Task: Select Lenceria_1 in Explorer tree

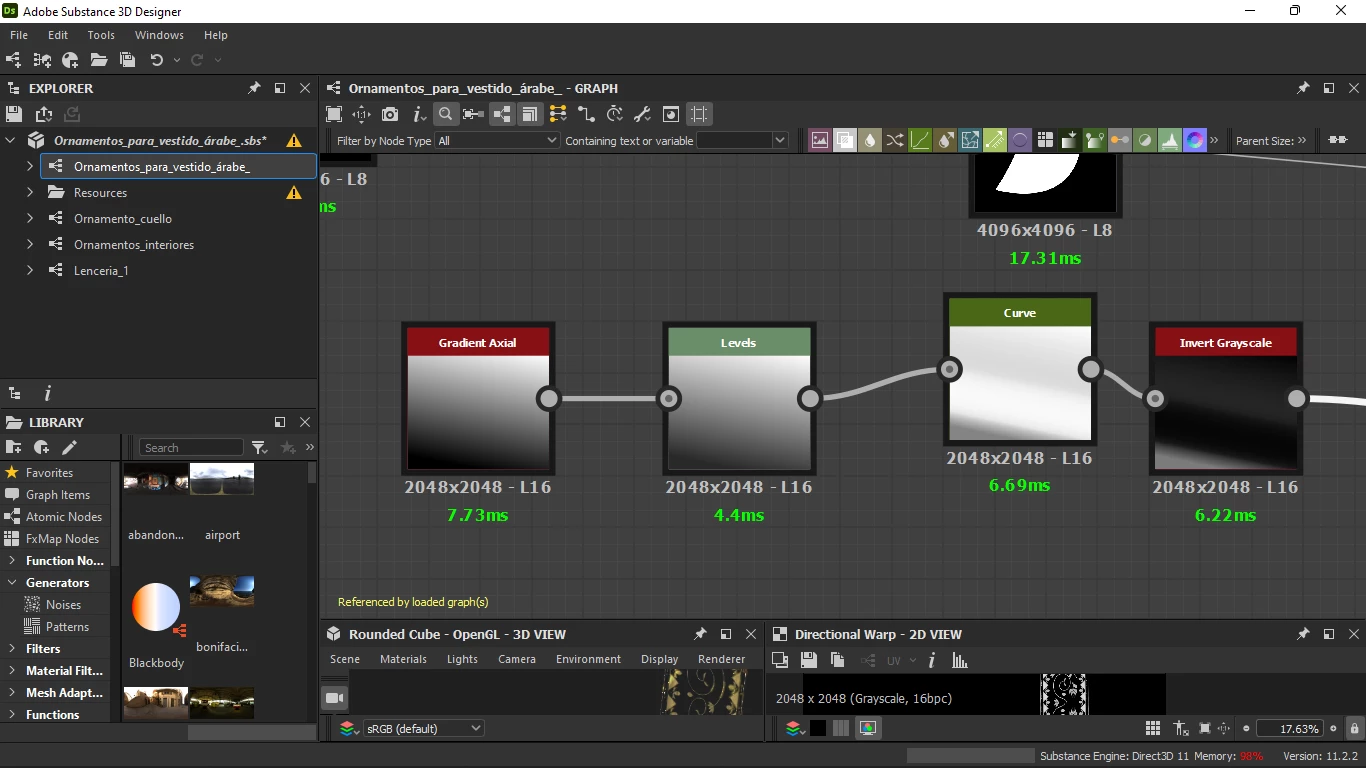Action: coord(101,270)
